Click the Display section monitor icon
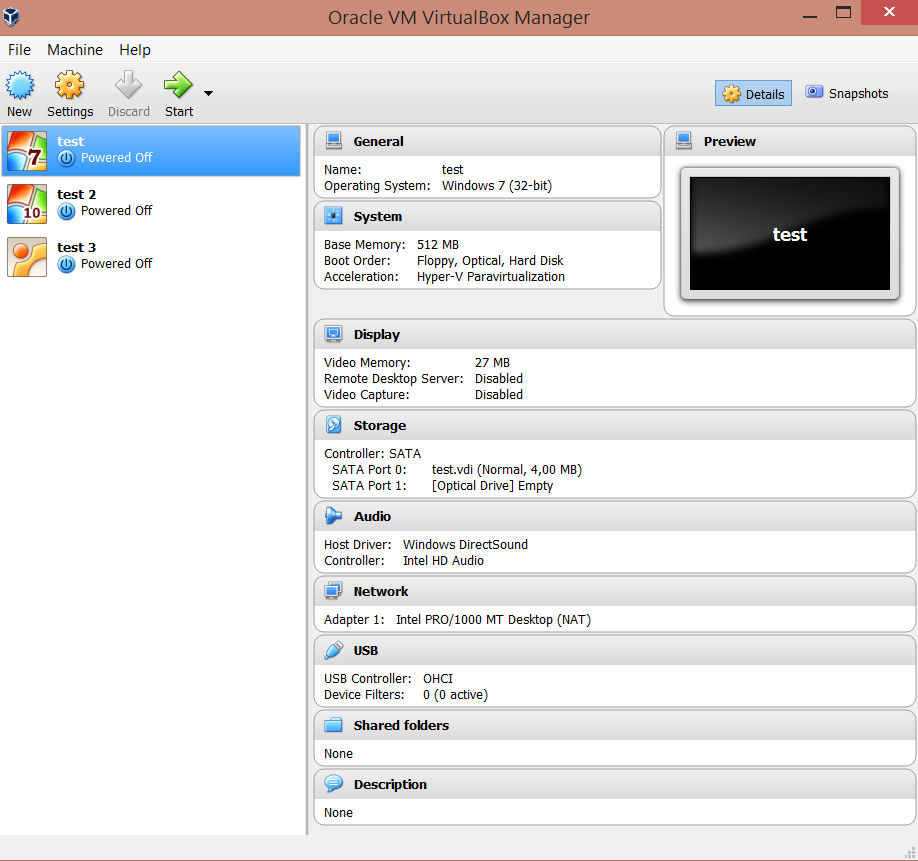The height and width of the screenshot is (861, 918). (334, 335)
